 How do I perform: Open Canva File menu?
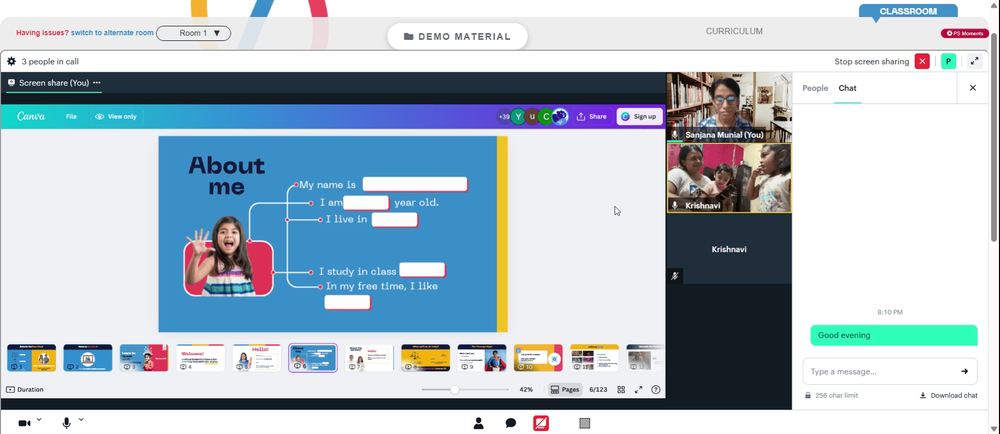[71, 117]
